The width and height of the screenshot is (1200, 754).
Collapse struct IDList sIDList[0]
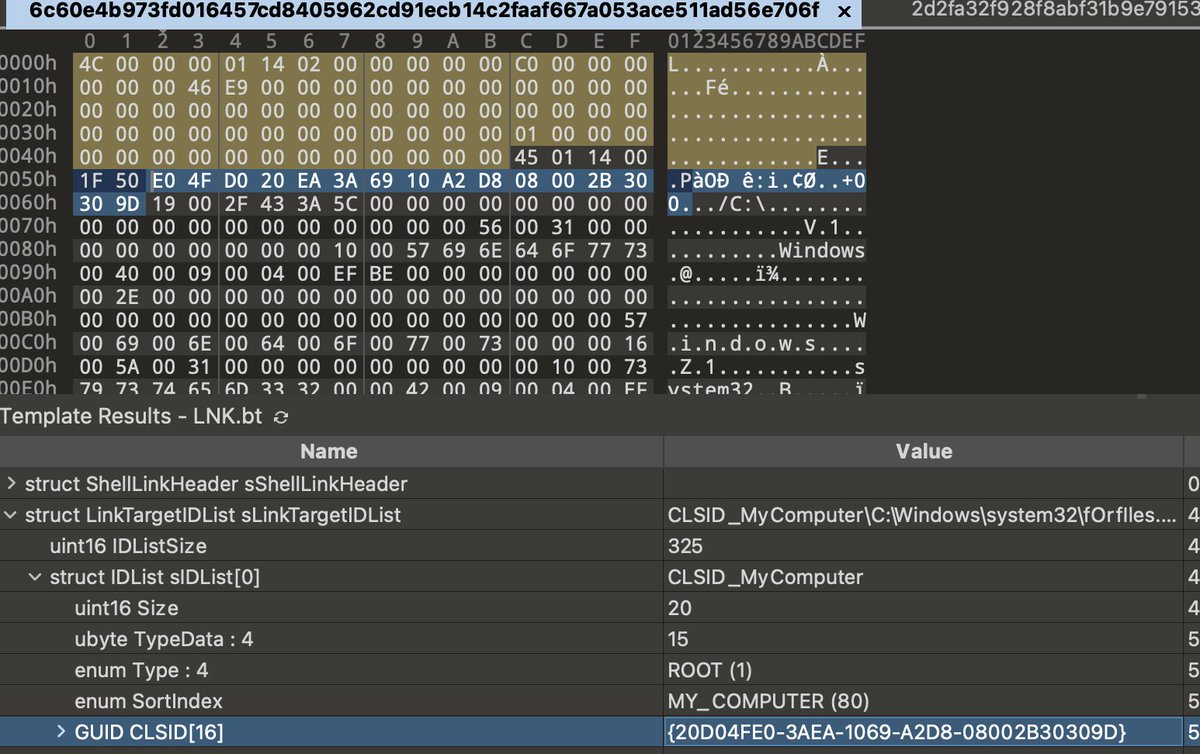tap(36, 577)
